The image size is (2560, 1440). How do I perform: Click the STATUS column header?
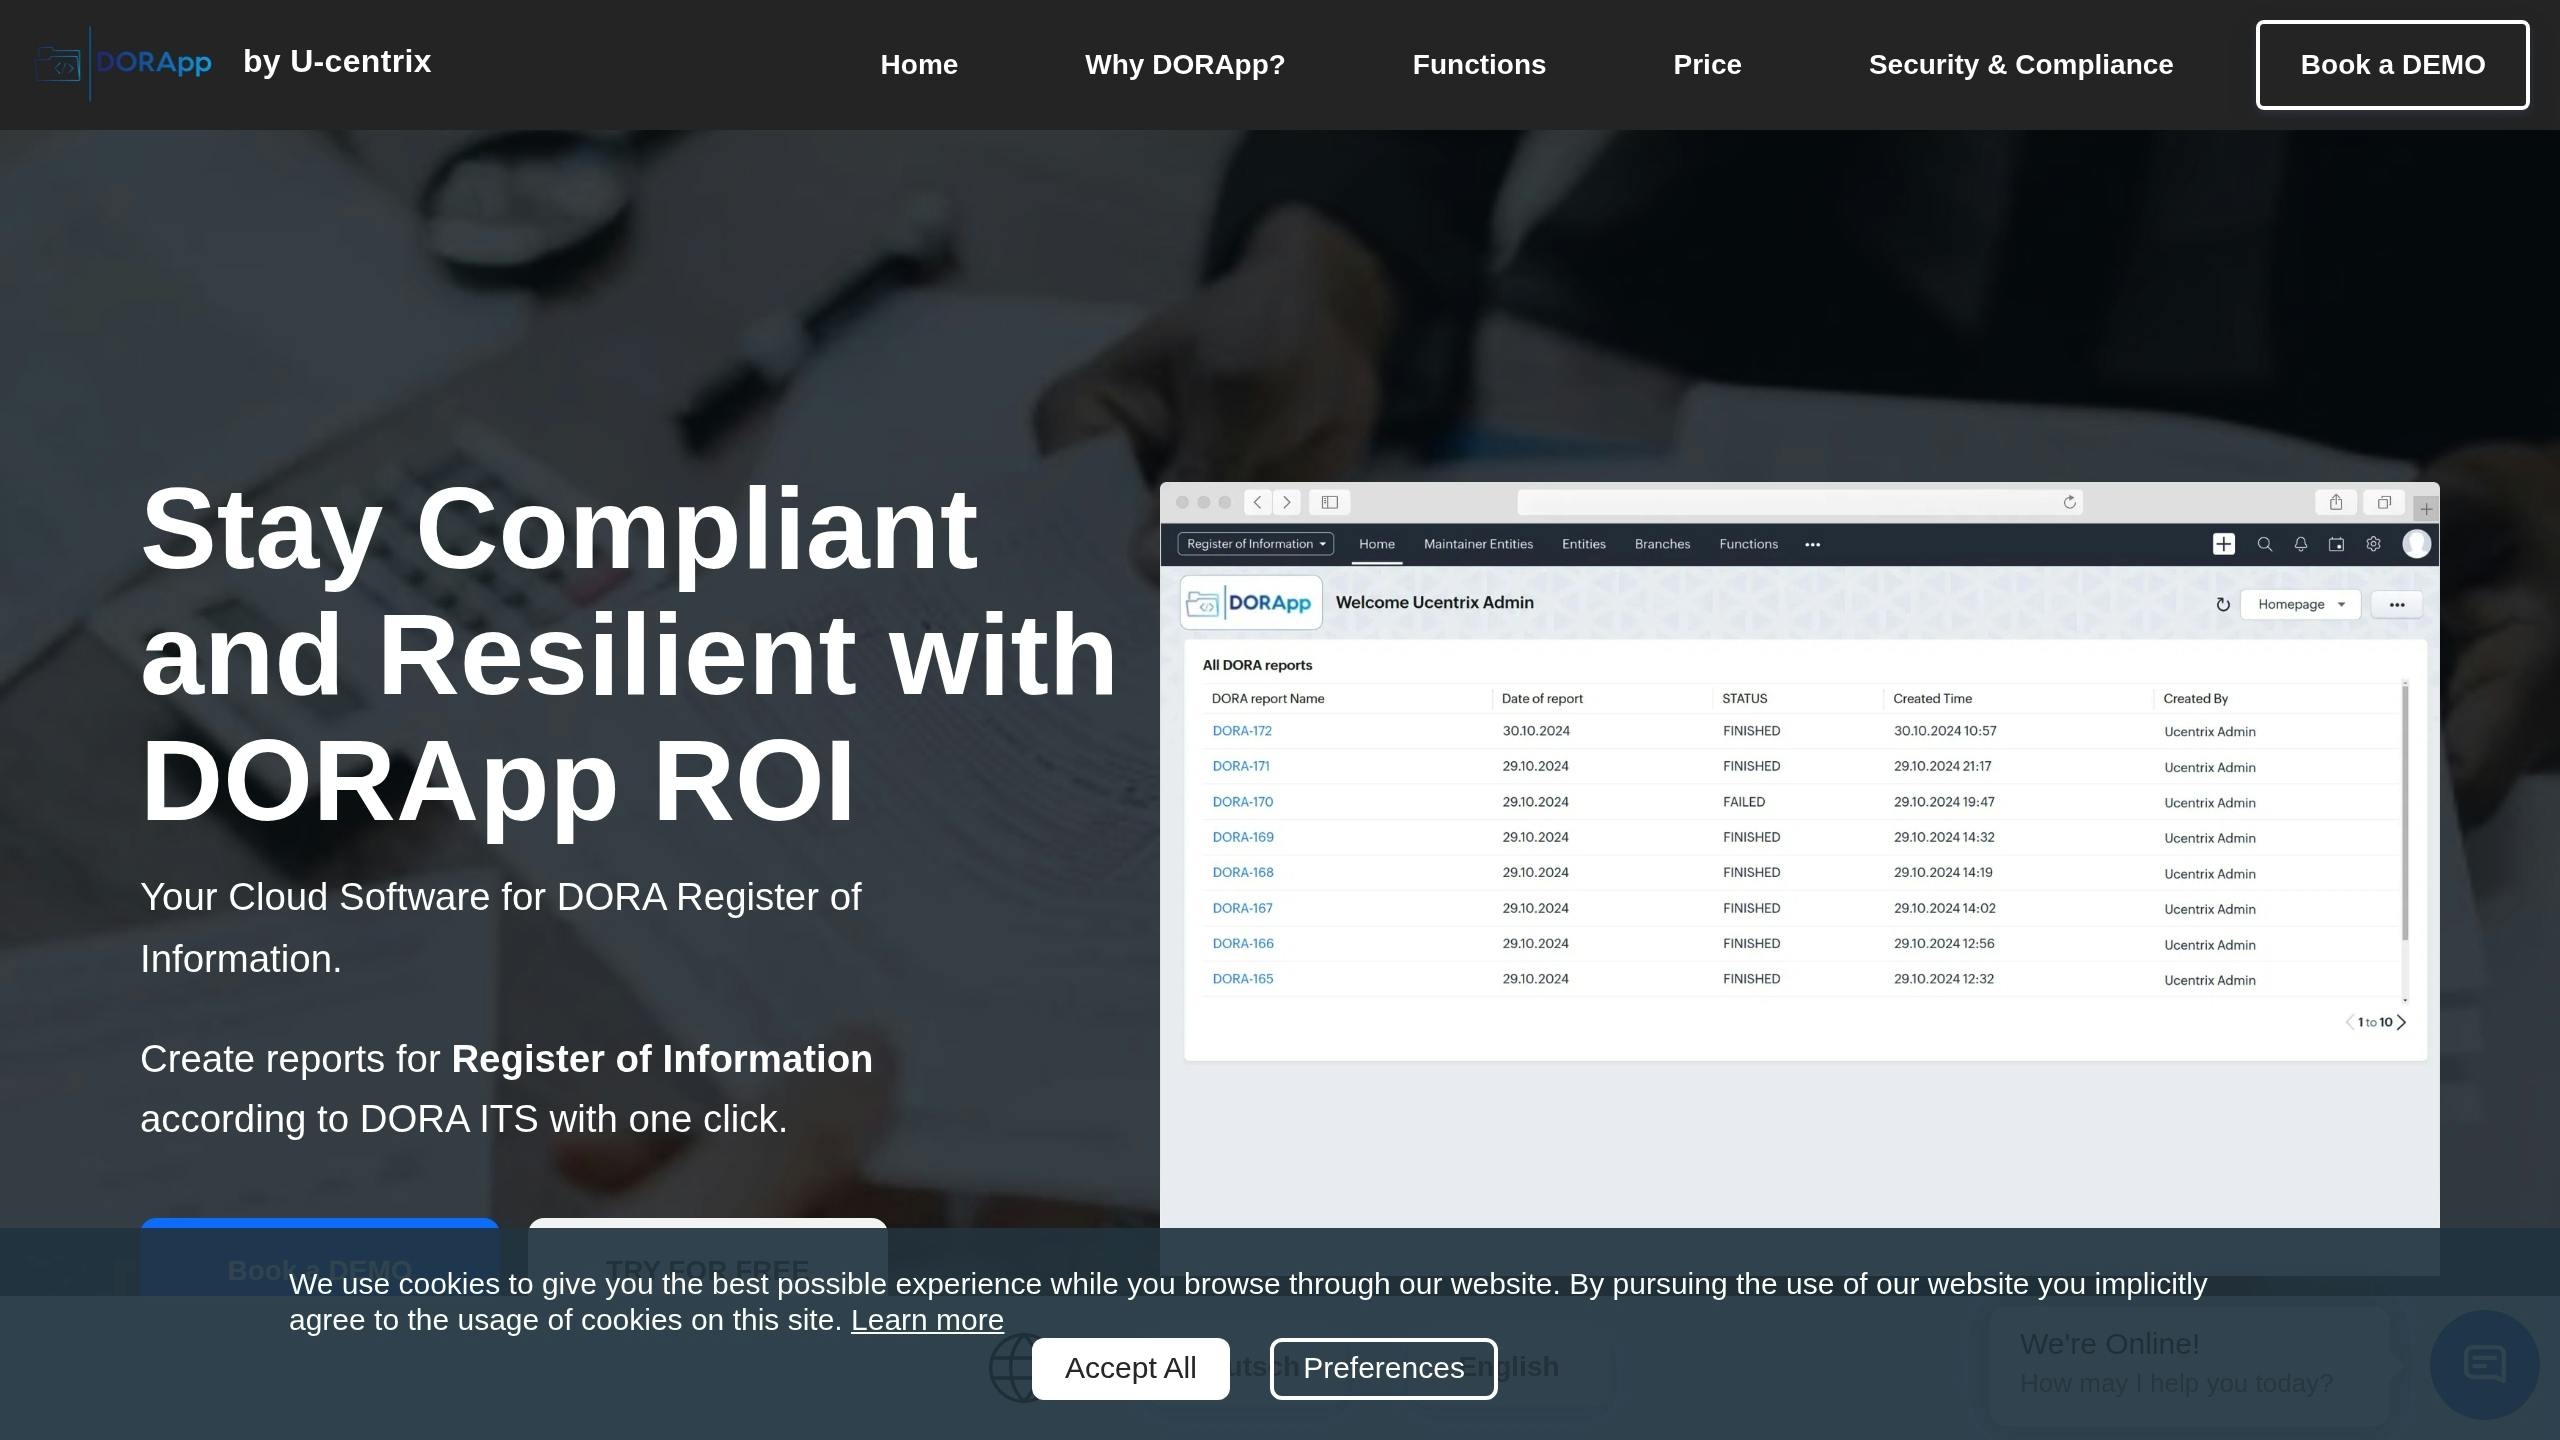tap(1745, 699)
